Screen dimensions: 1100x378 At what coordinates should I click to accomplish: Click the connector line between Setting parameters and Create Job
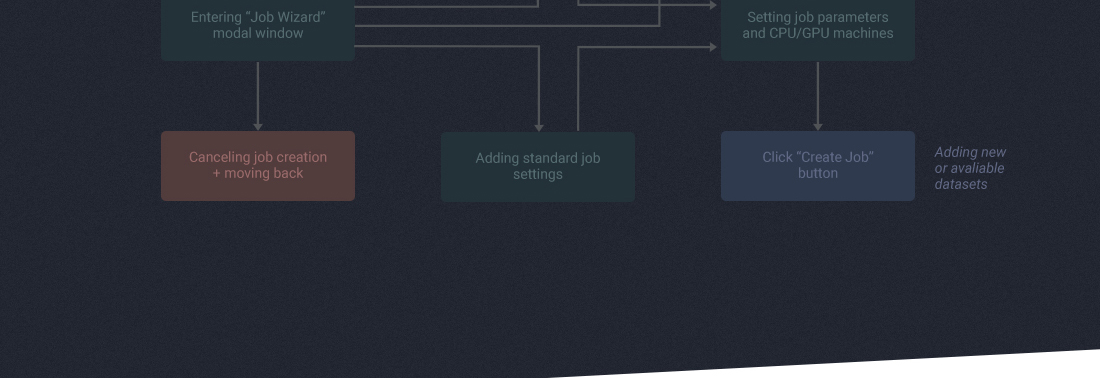(817, 92)
